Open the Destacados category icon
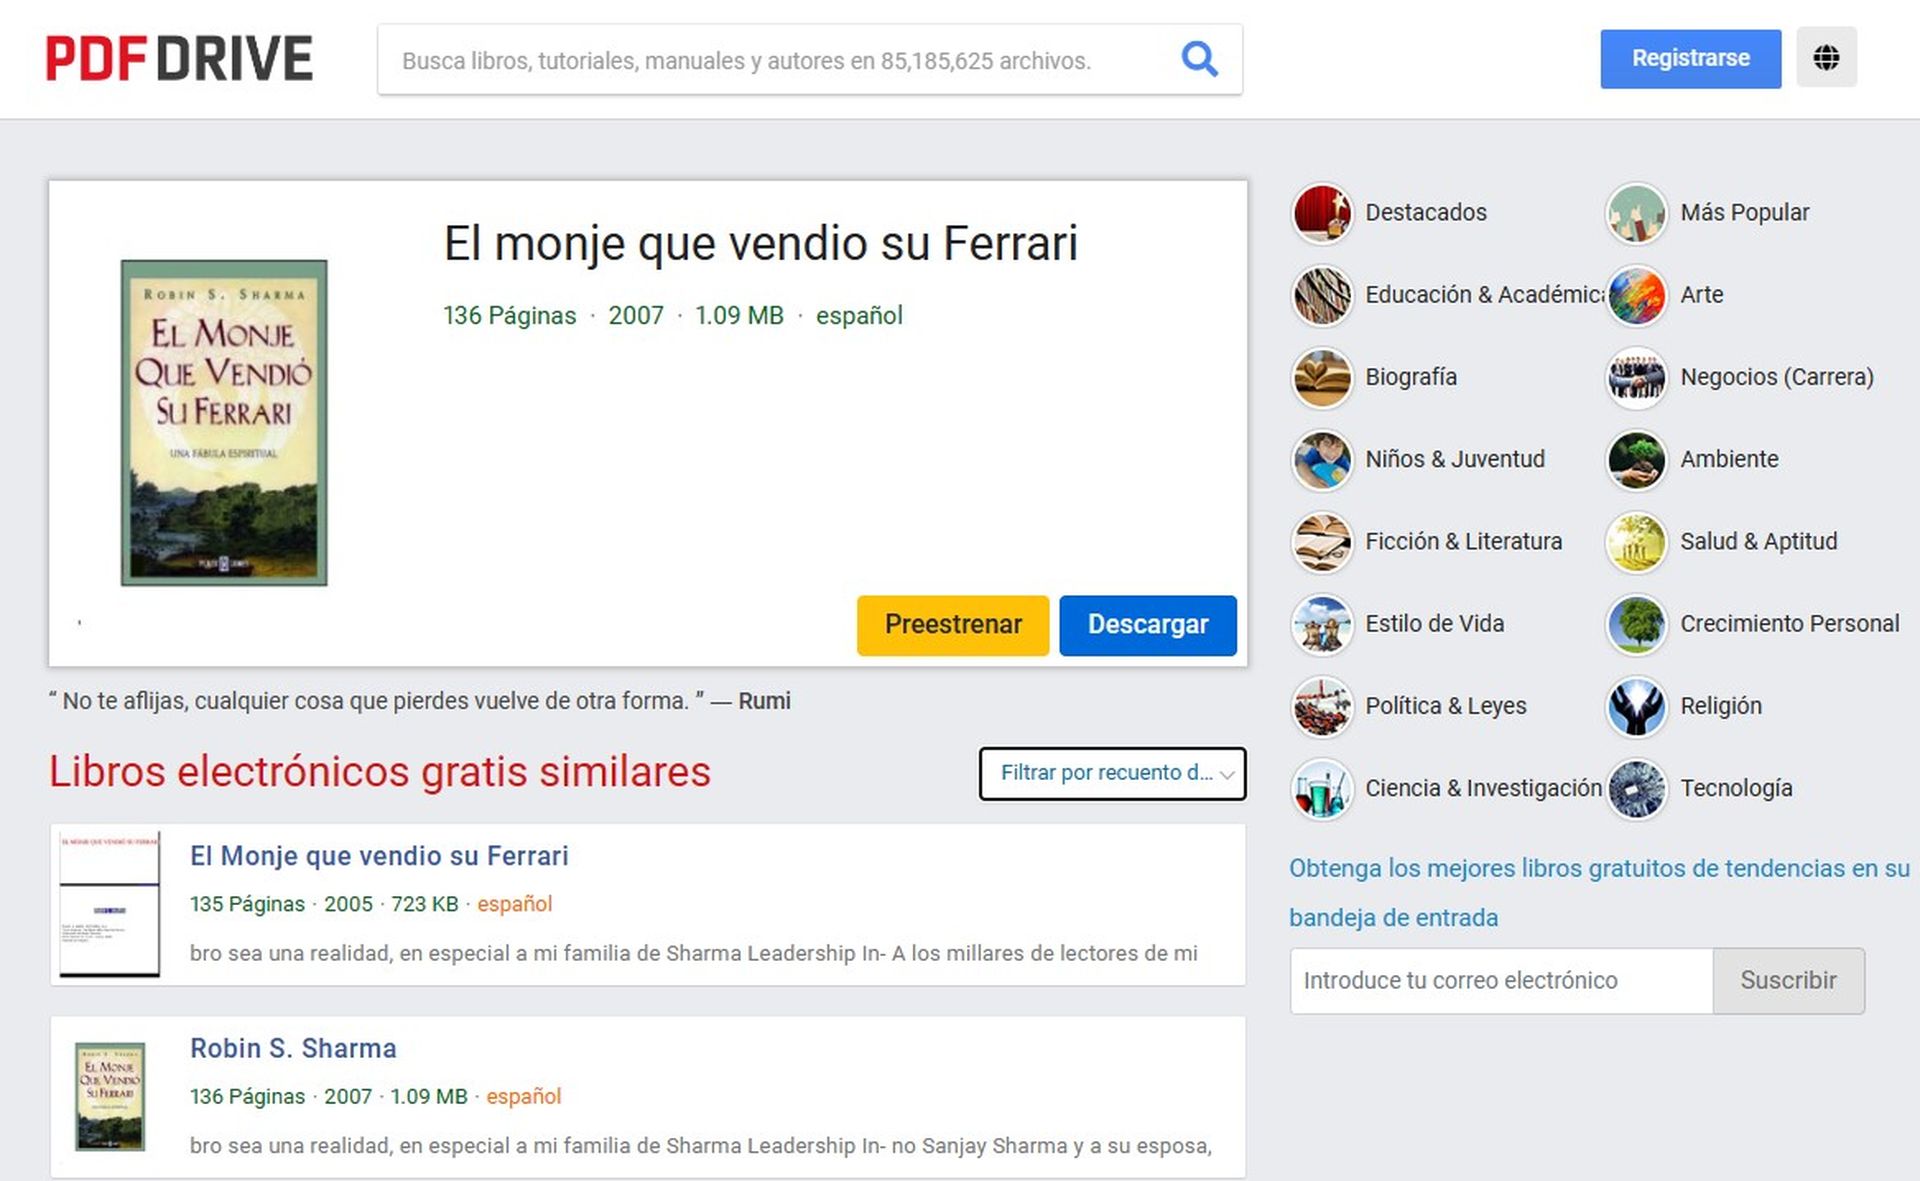 coord(1322,213)
